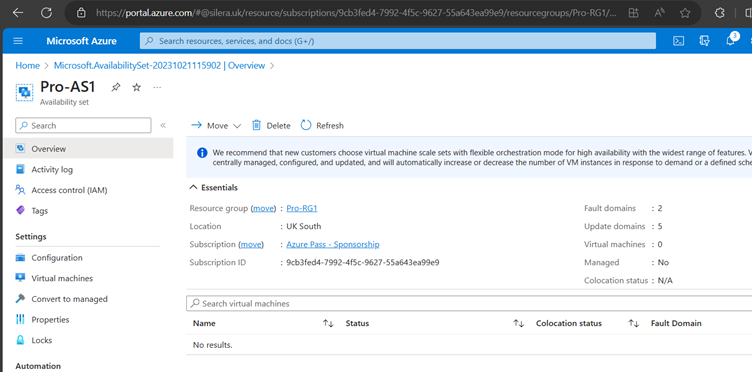Open the more options ellipsis beside Pro-AS1

click(157, 87)
